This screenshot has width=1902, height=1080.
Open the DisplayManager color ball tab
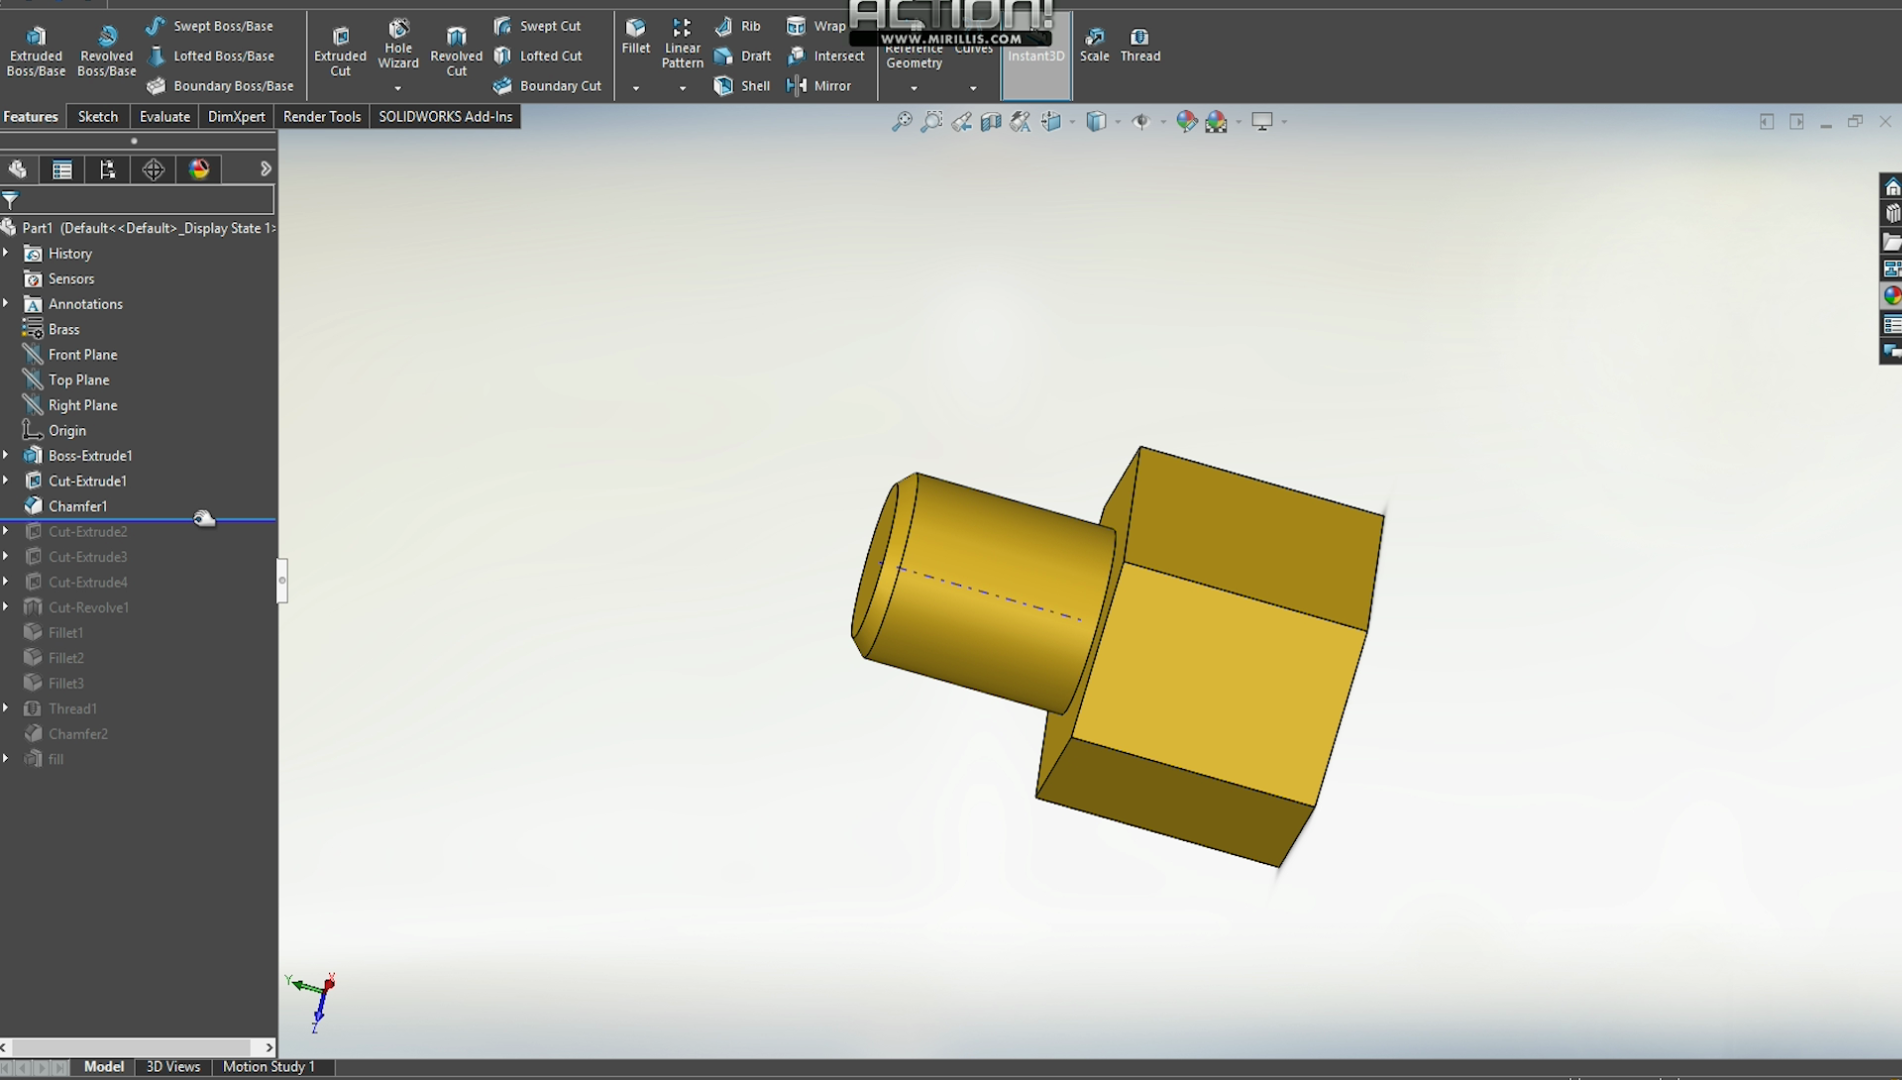pos(199,169)
